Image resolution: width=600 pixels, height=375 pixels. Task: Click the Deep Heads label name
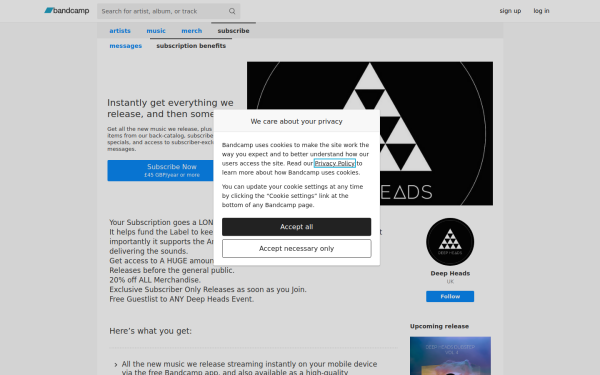[x=450, y=273]
